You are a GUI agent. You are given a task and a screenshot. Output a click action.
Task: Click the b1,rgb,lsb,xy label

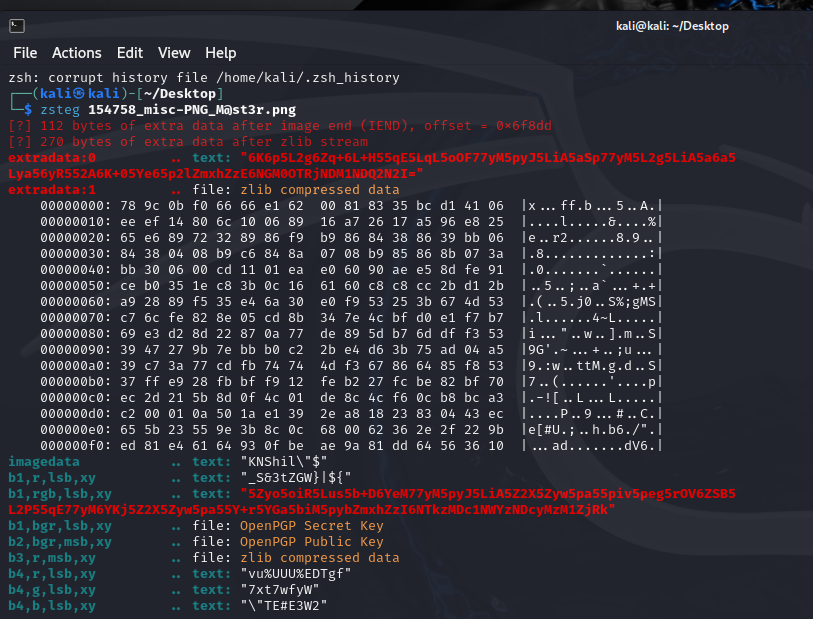coord(60,494)
